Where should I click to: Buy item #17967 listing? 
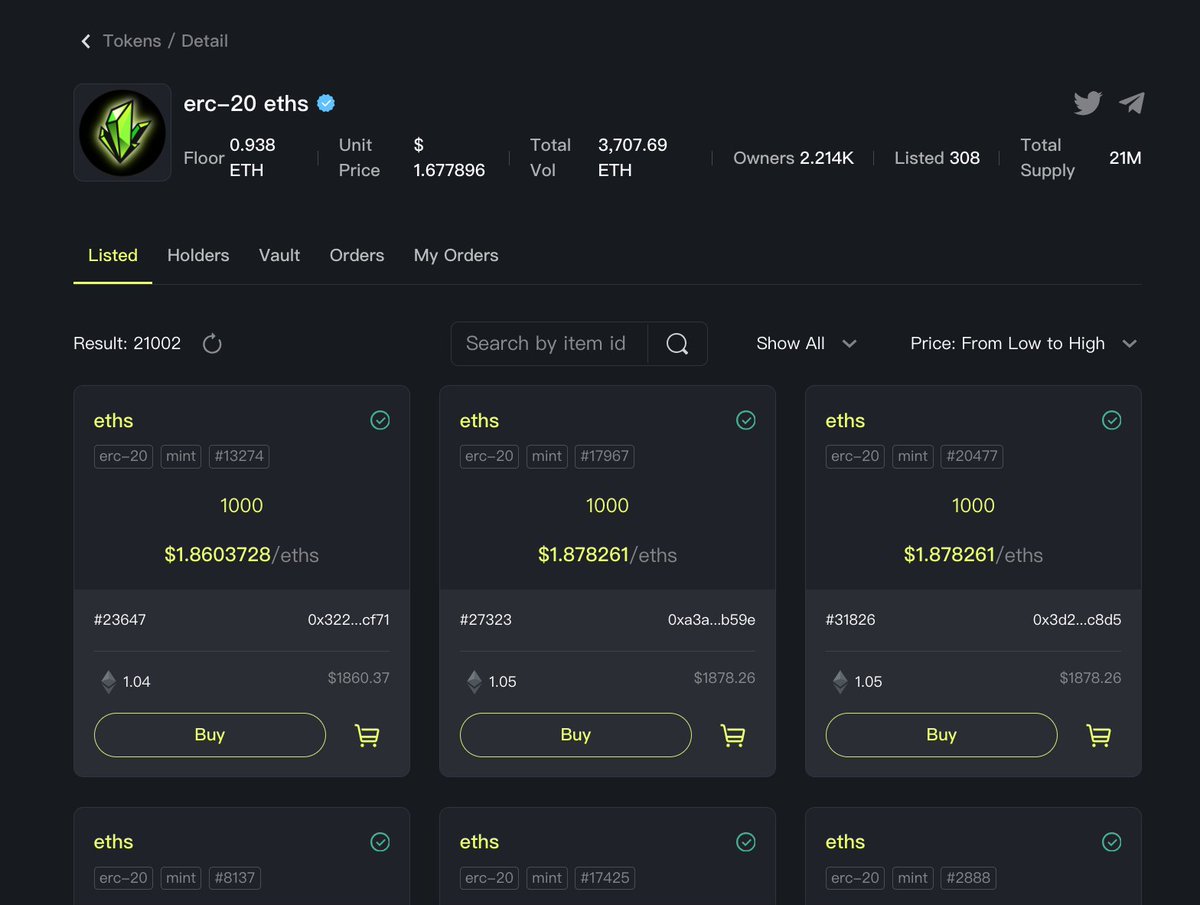[x=576, y=735]
